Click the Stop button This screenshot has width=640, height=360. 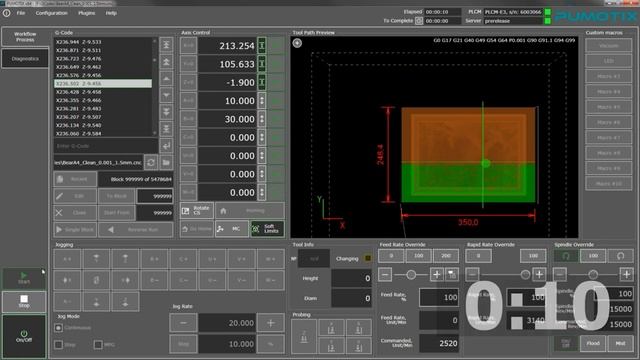click(24, 302)
